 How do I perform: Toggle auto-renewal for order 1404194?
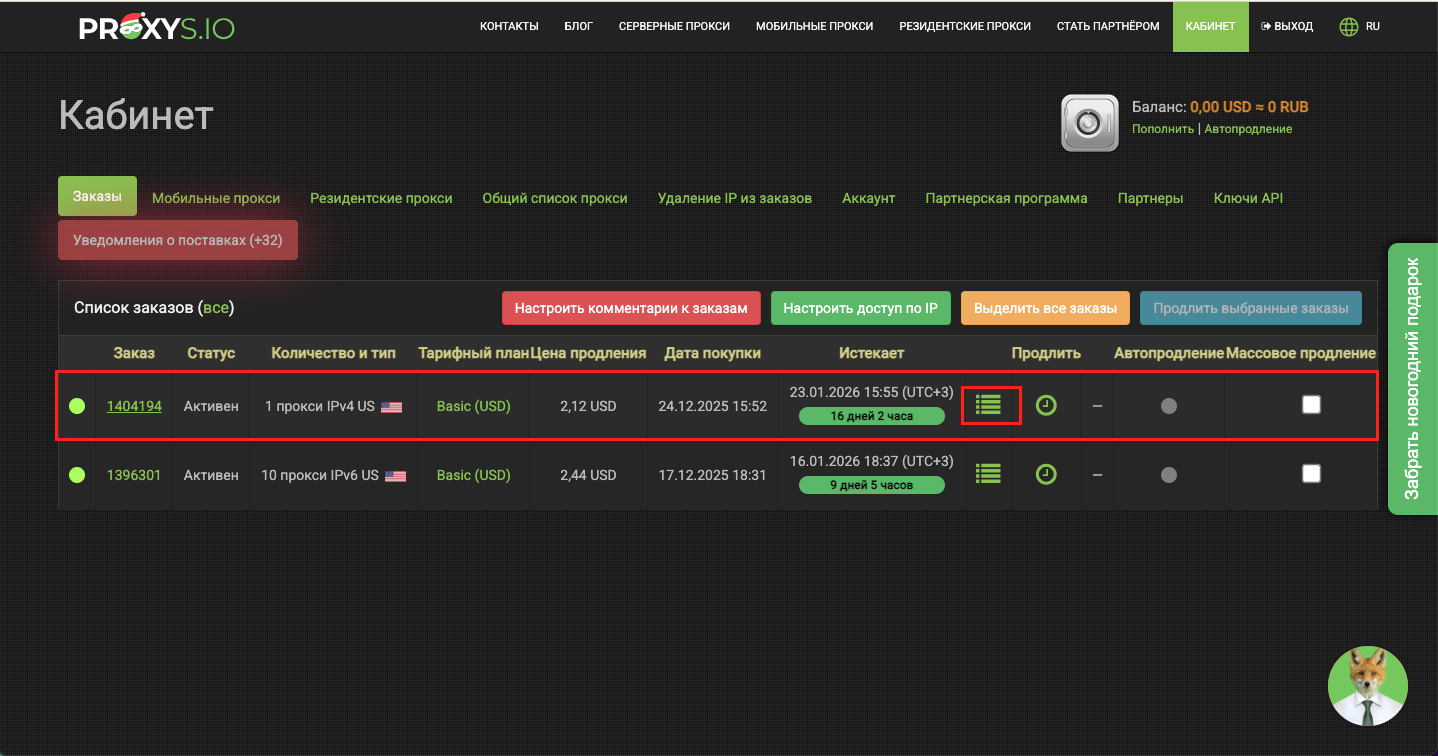(1168, 406)
